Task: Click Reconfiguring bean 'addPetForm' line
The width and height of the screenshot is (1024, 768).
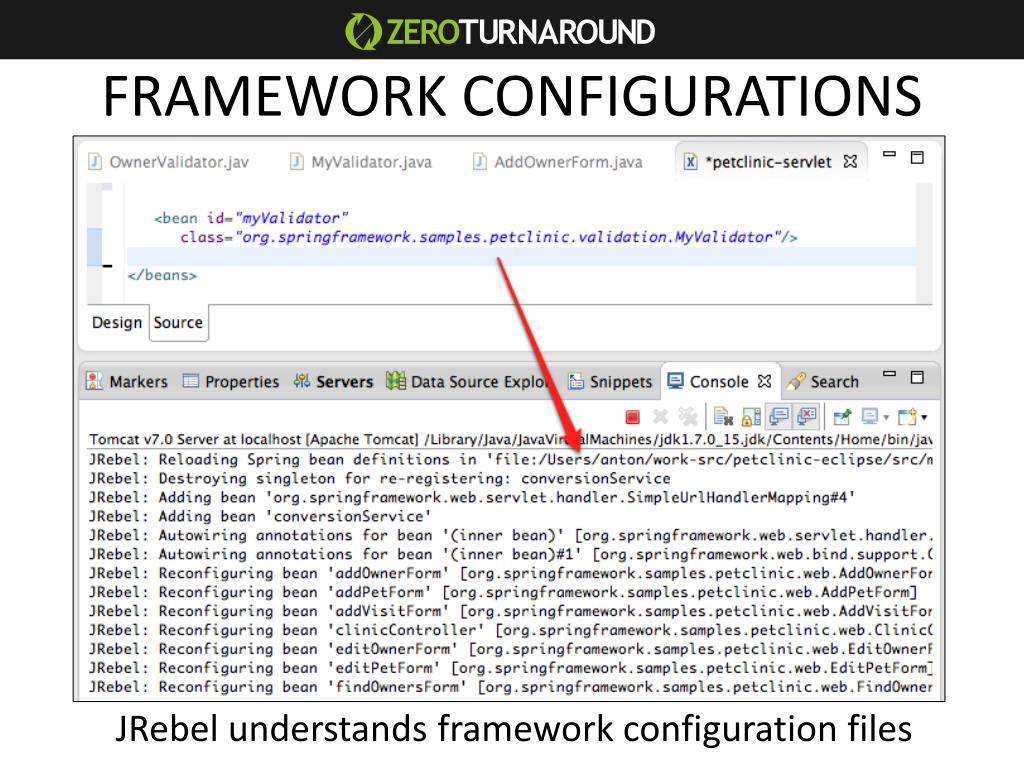Action: [503, 592]
